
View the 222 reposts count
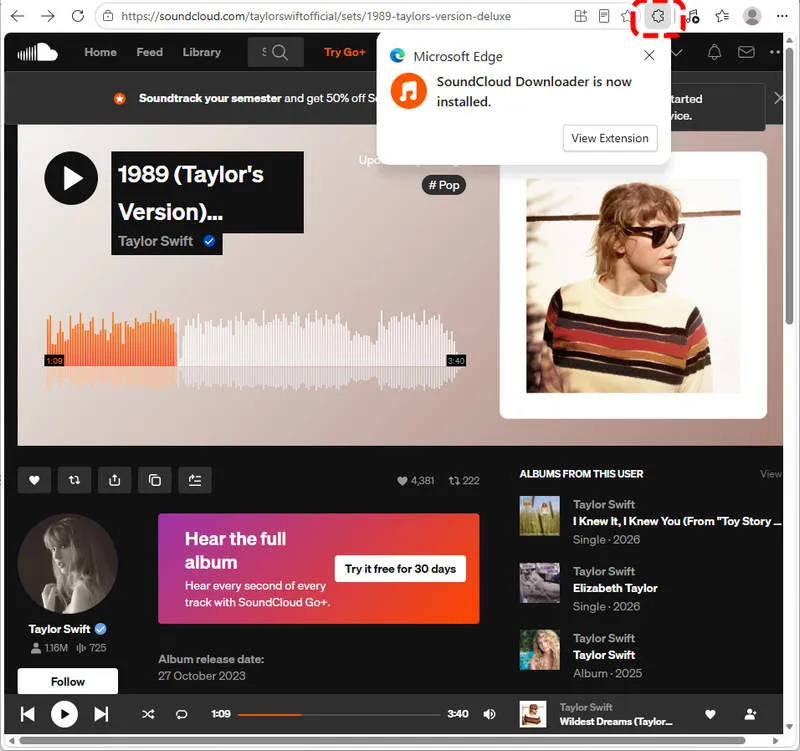[464, 481]
